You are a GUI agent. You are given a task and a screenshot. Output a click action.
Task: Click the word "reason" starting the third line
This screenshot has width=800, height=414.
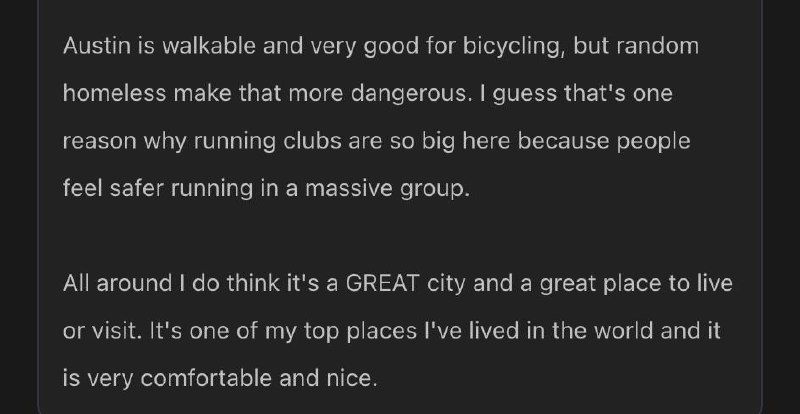pos(99,141)
